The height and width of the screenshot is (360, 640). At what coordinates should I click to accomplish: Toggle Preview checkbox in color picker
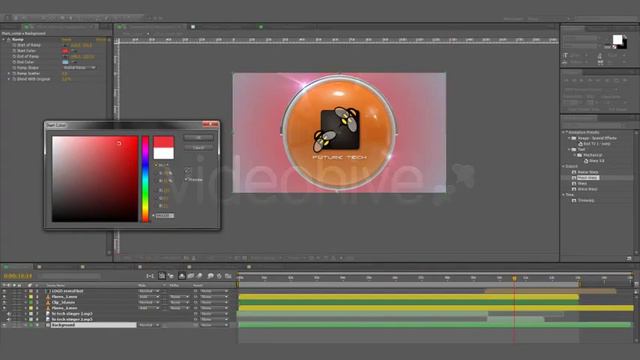click(187, 180)
